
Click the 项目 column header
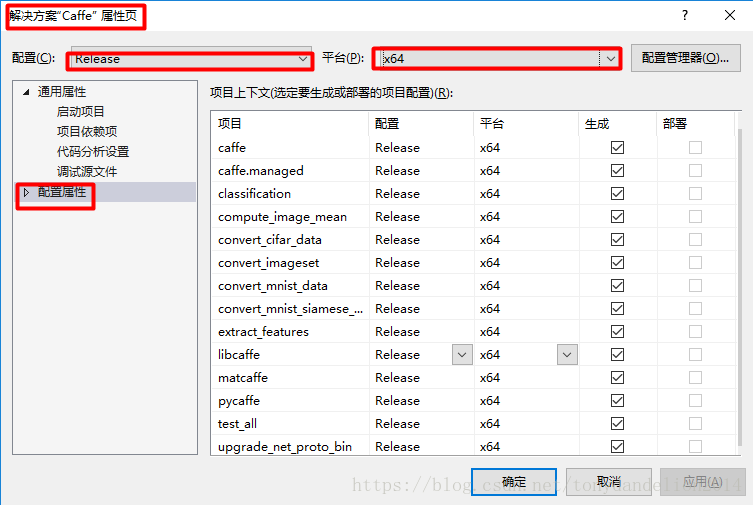tap(290, 124)
